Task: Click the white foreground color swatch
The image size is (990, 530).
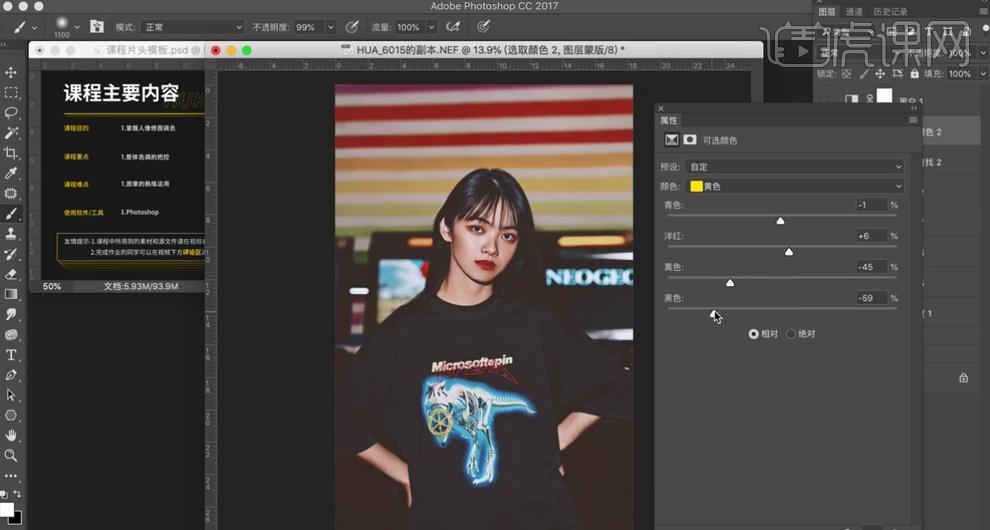Action: 6,509
